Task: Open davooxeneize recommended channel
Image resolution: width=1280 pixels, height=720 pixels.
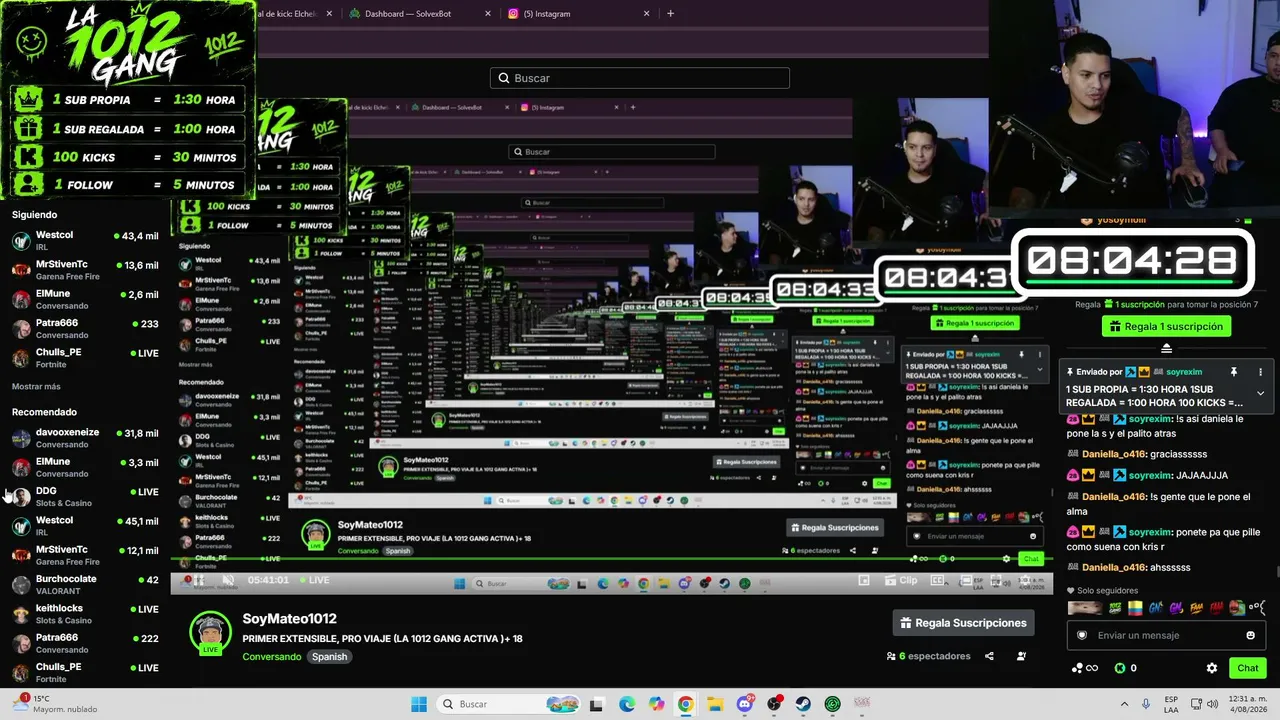Action: [85, 438]
